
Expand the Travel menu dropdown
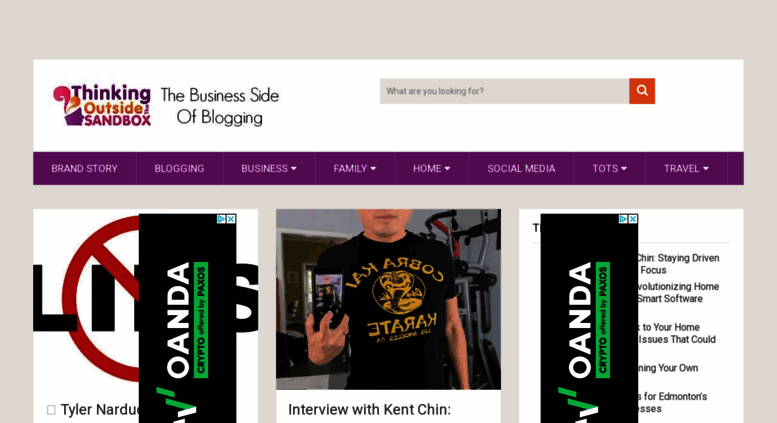point(686,168)
